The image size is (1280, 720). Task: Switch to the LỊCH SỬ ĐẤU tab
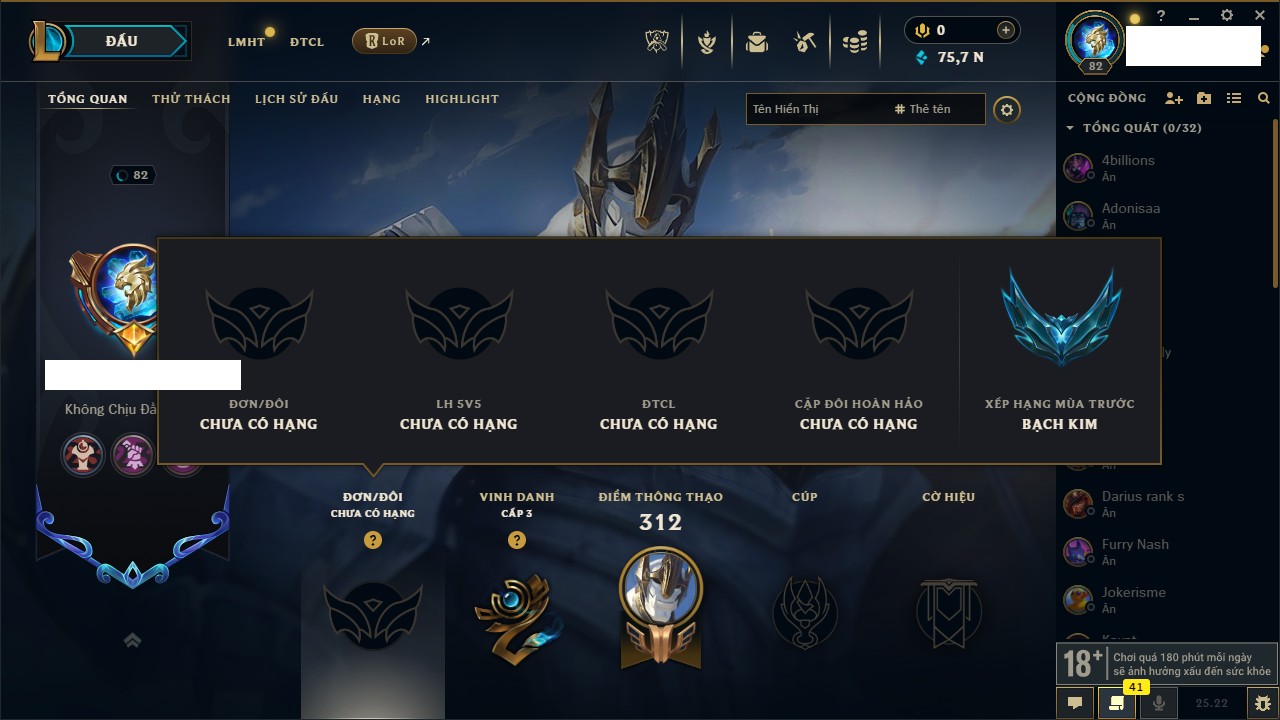(296, 99)
